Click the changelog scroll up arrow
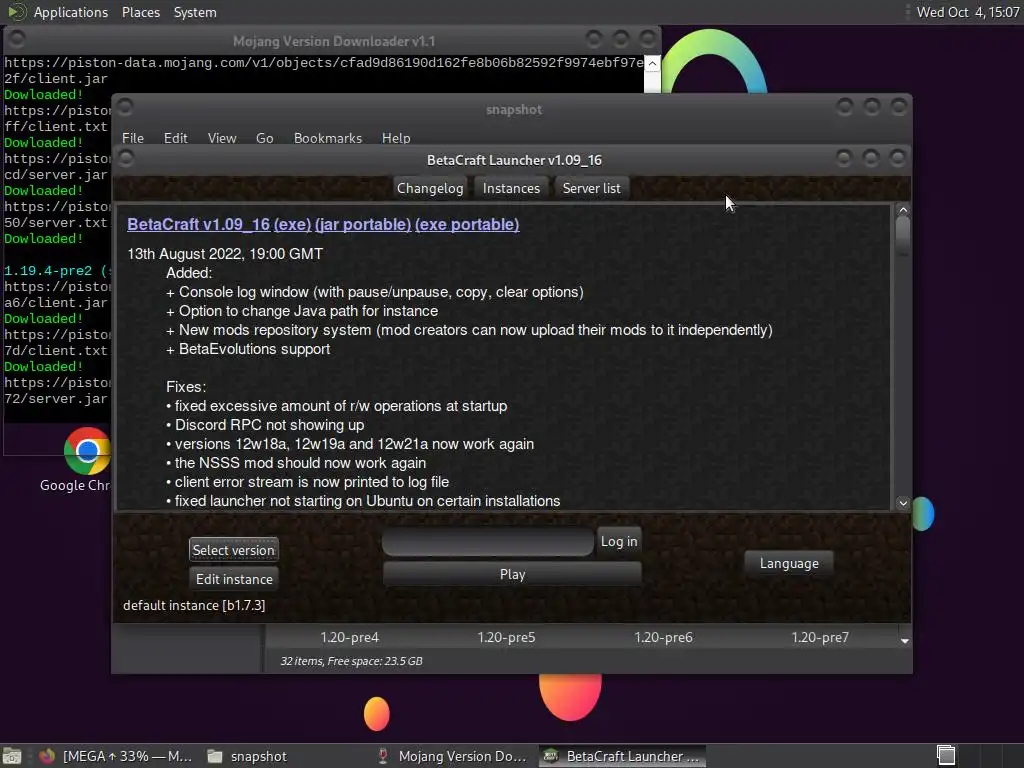Image resolution: width=1024 pixels, height=768 pixels. [x=903, y=210]
